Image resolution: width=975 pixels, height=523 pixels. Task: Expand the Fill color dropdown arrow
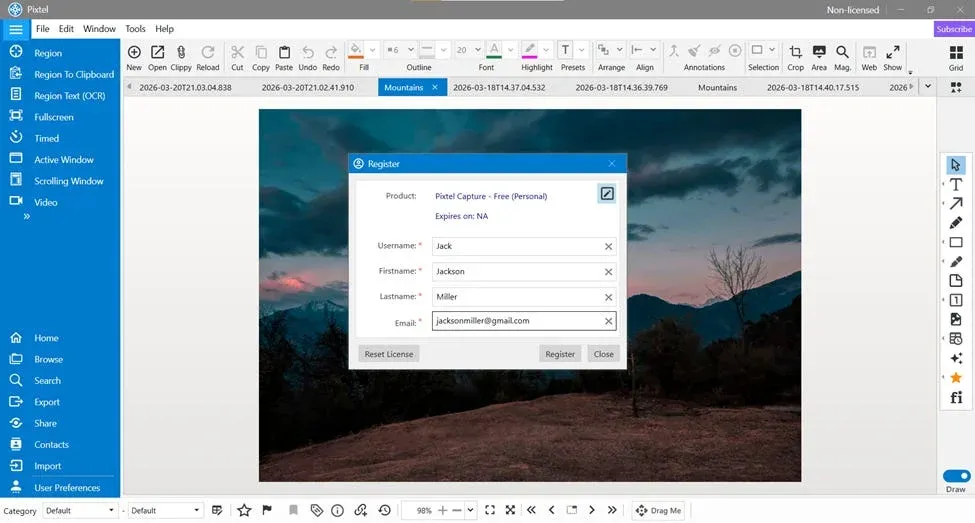tap(372, 50)
